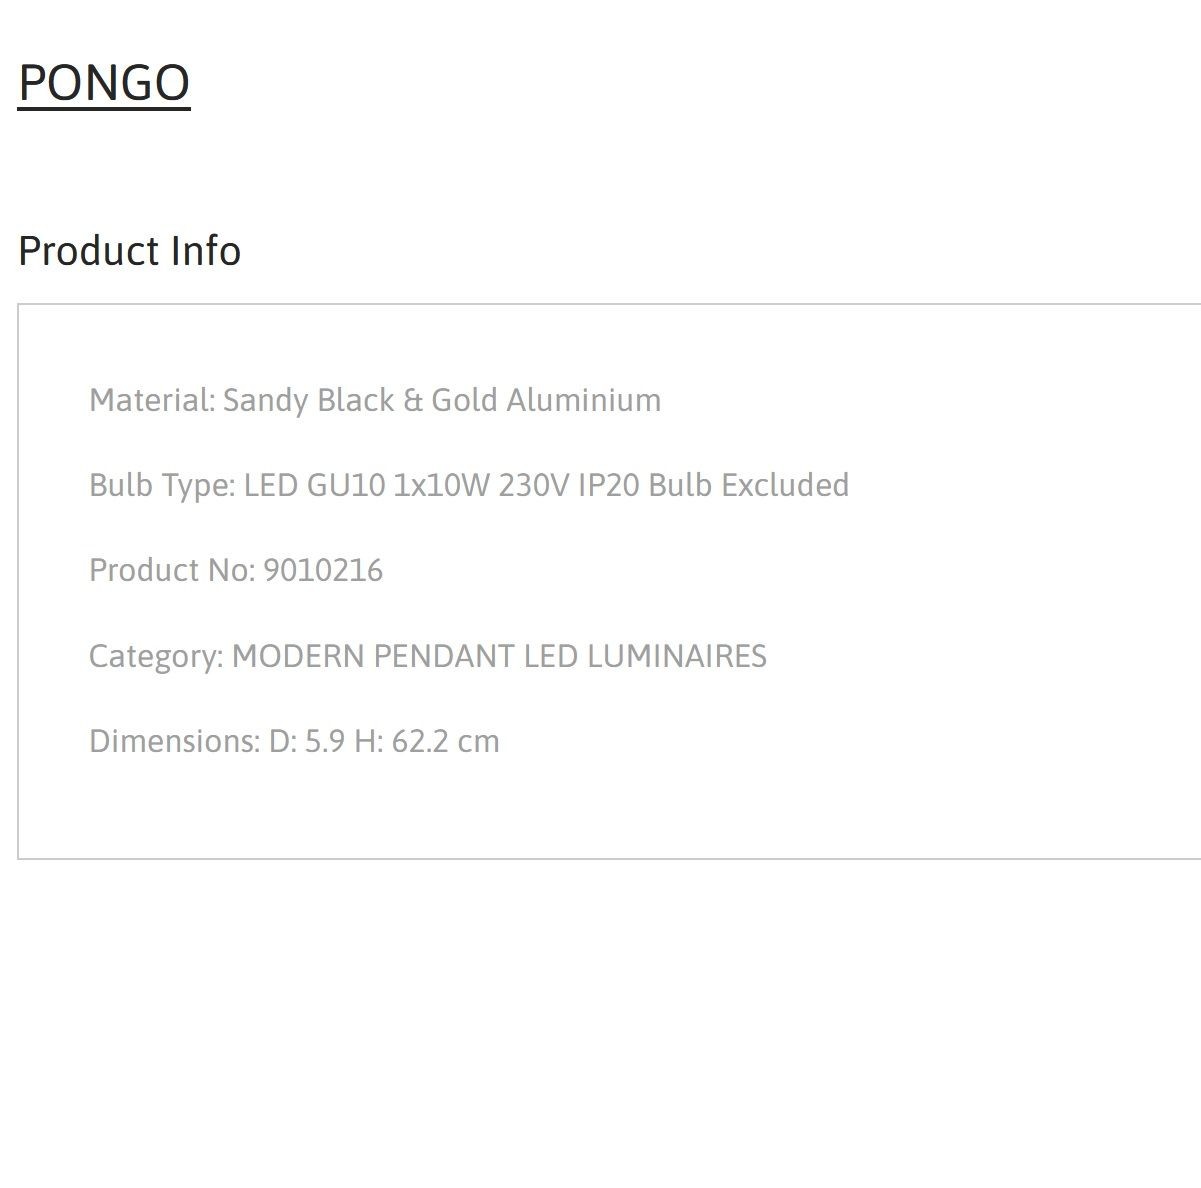1201x1188 pixels.
Task: Click the Product Info heading
Action: pos(129,251)
